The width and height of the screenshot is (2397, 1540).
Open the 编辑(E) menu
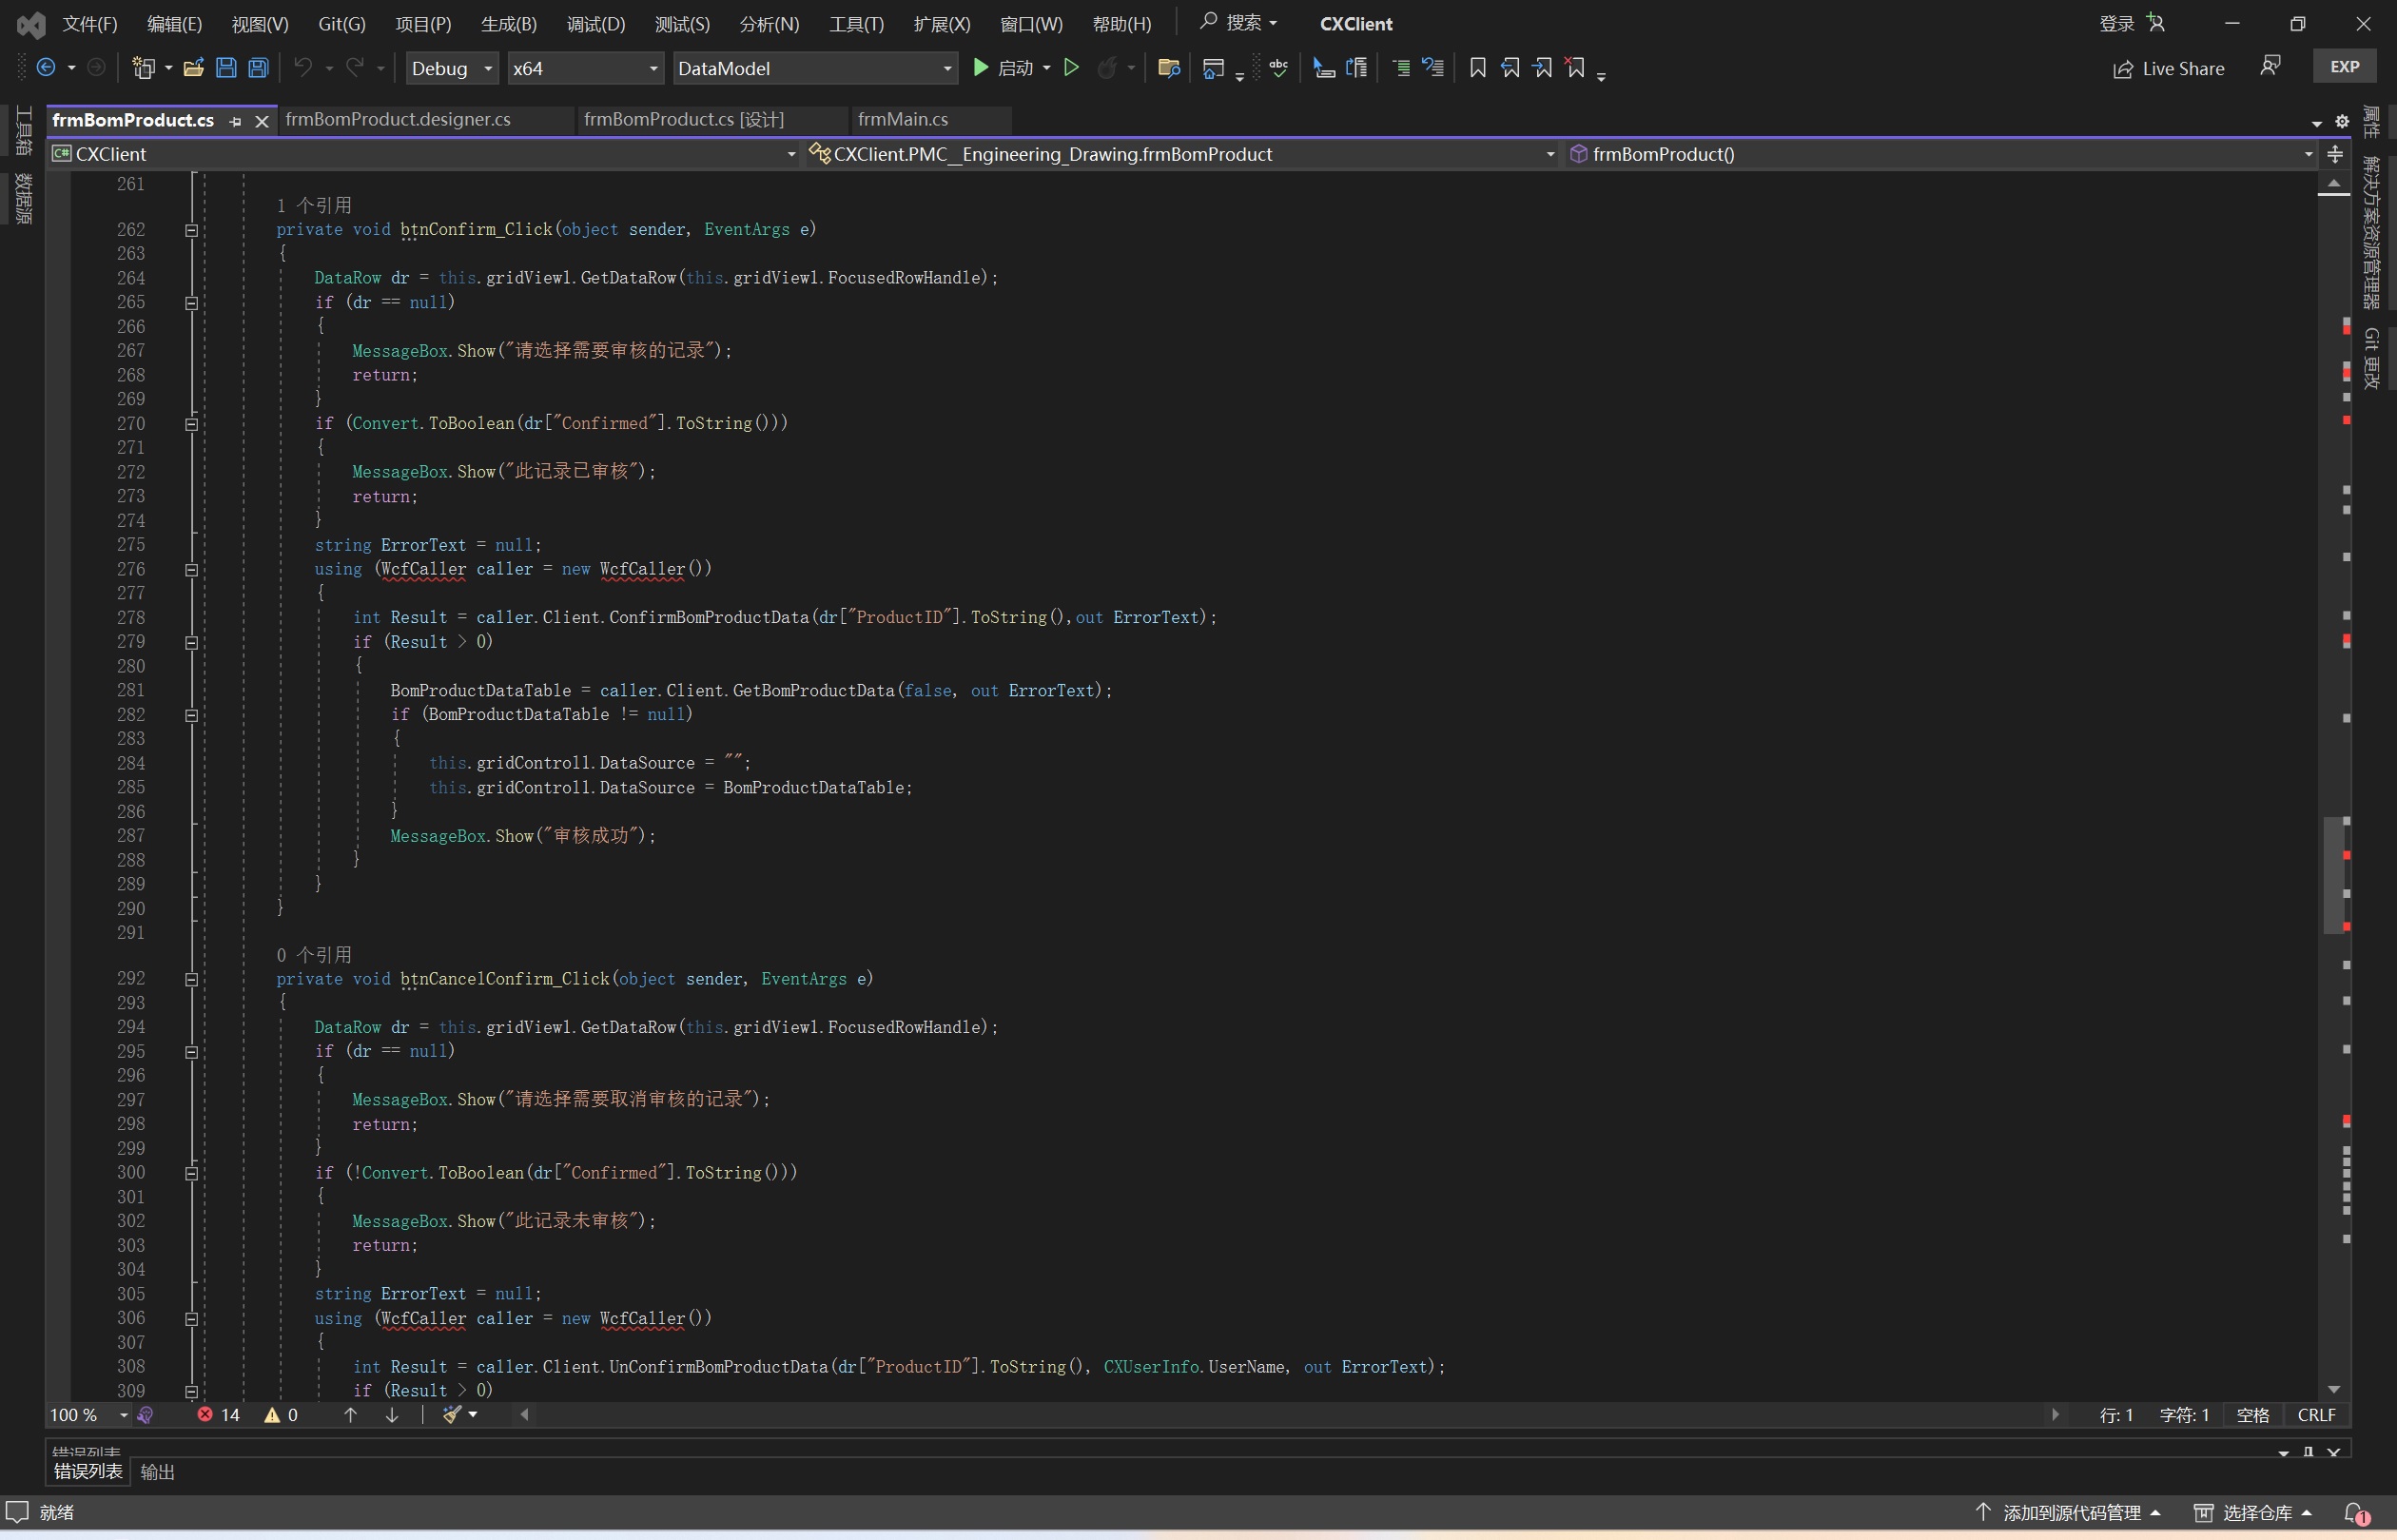point(174,23)
